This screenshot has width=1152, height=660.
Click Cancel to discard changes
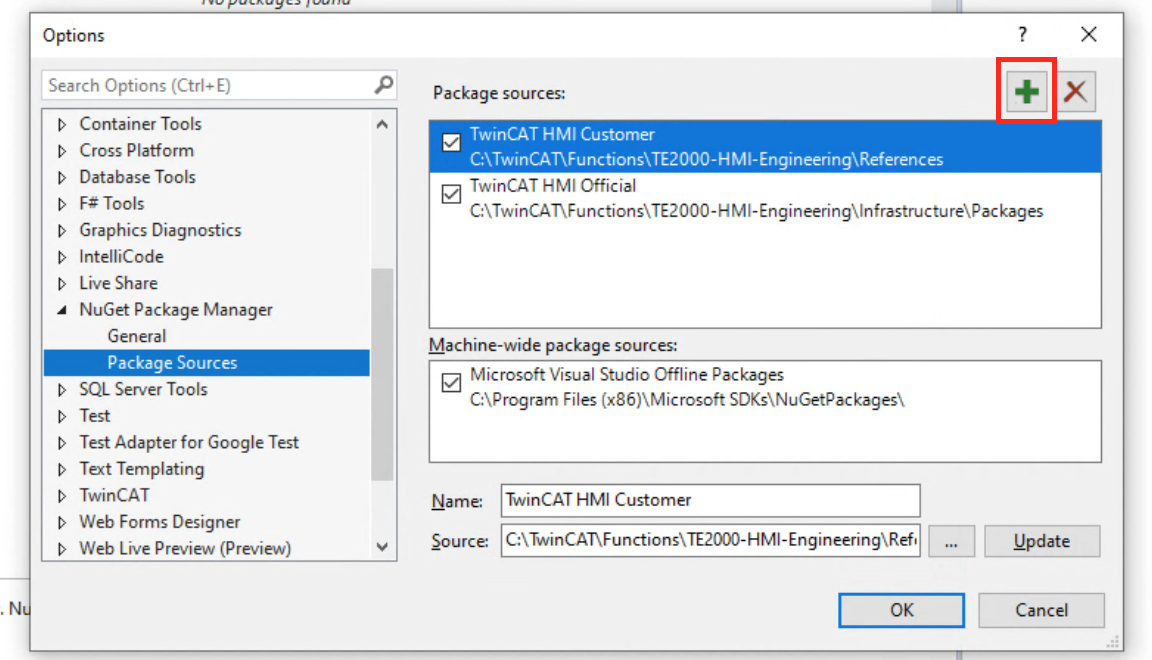1041,610
